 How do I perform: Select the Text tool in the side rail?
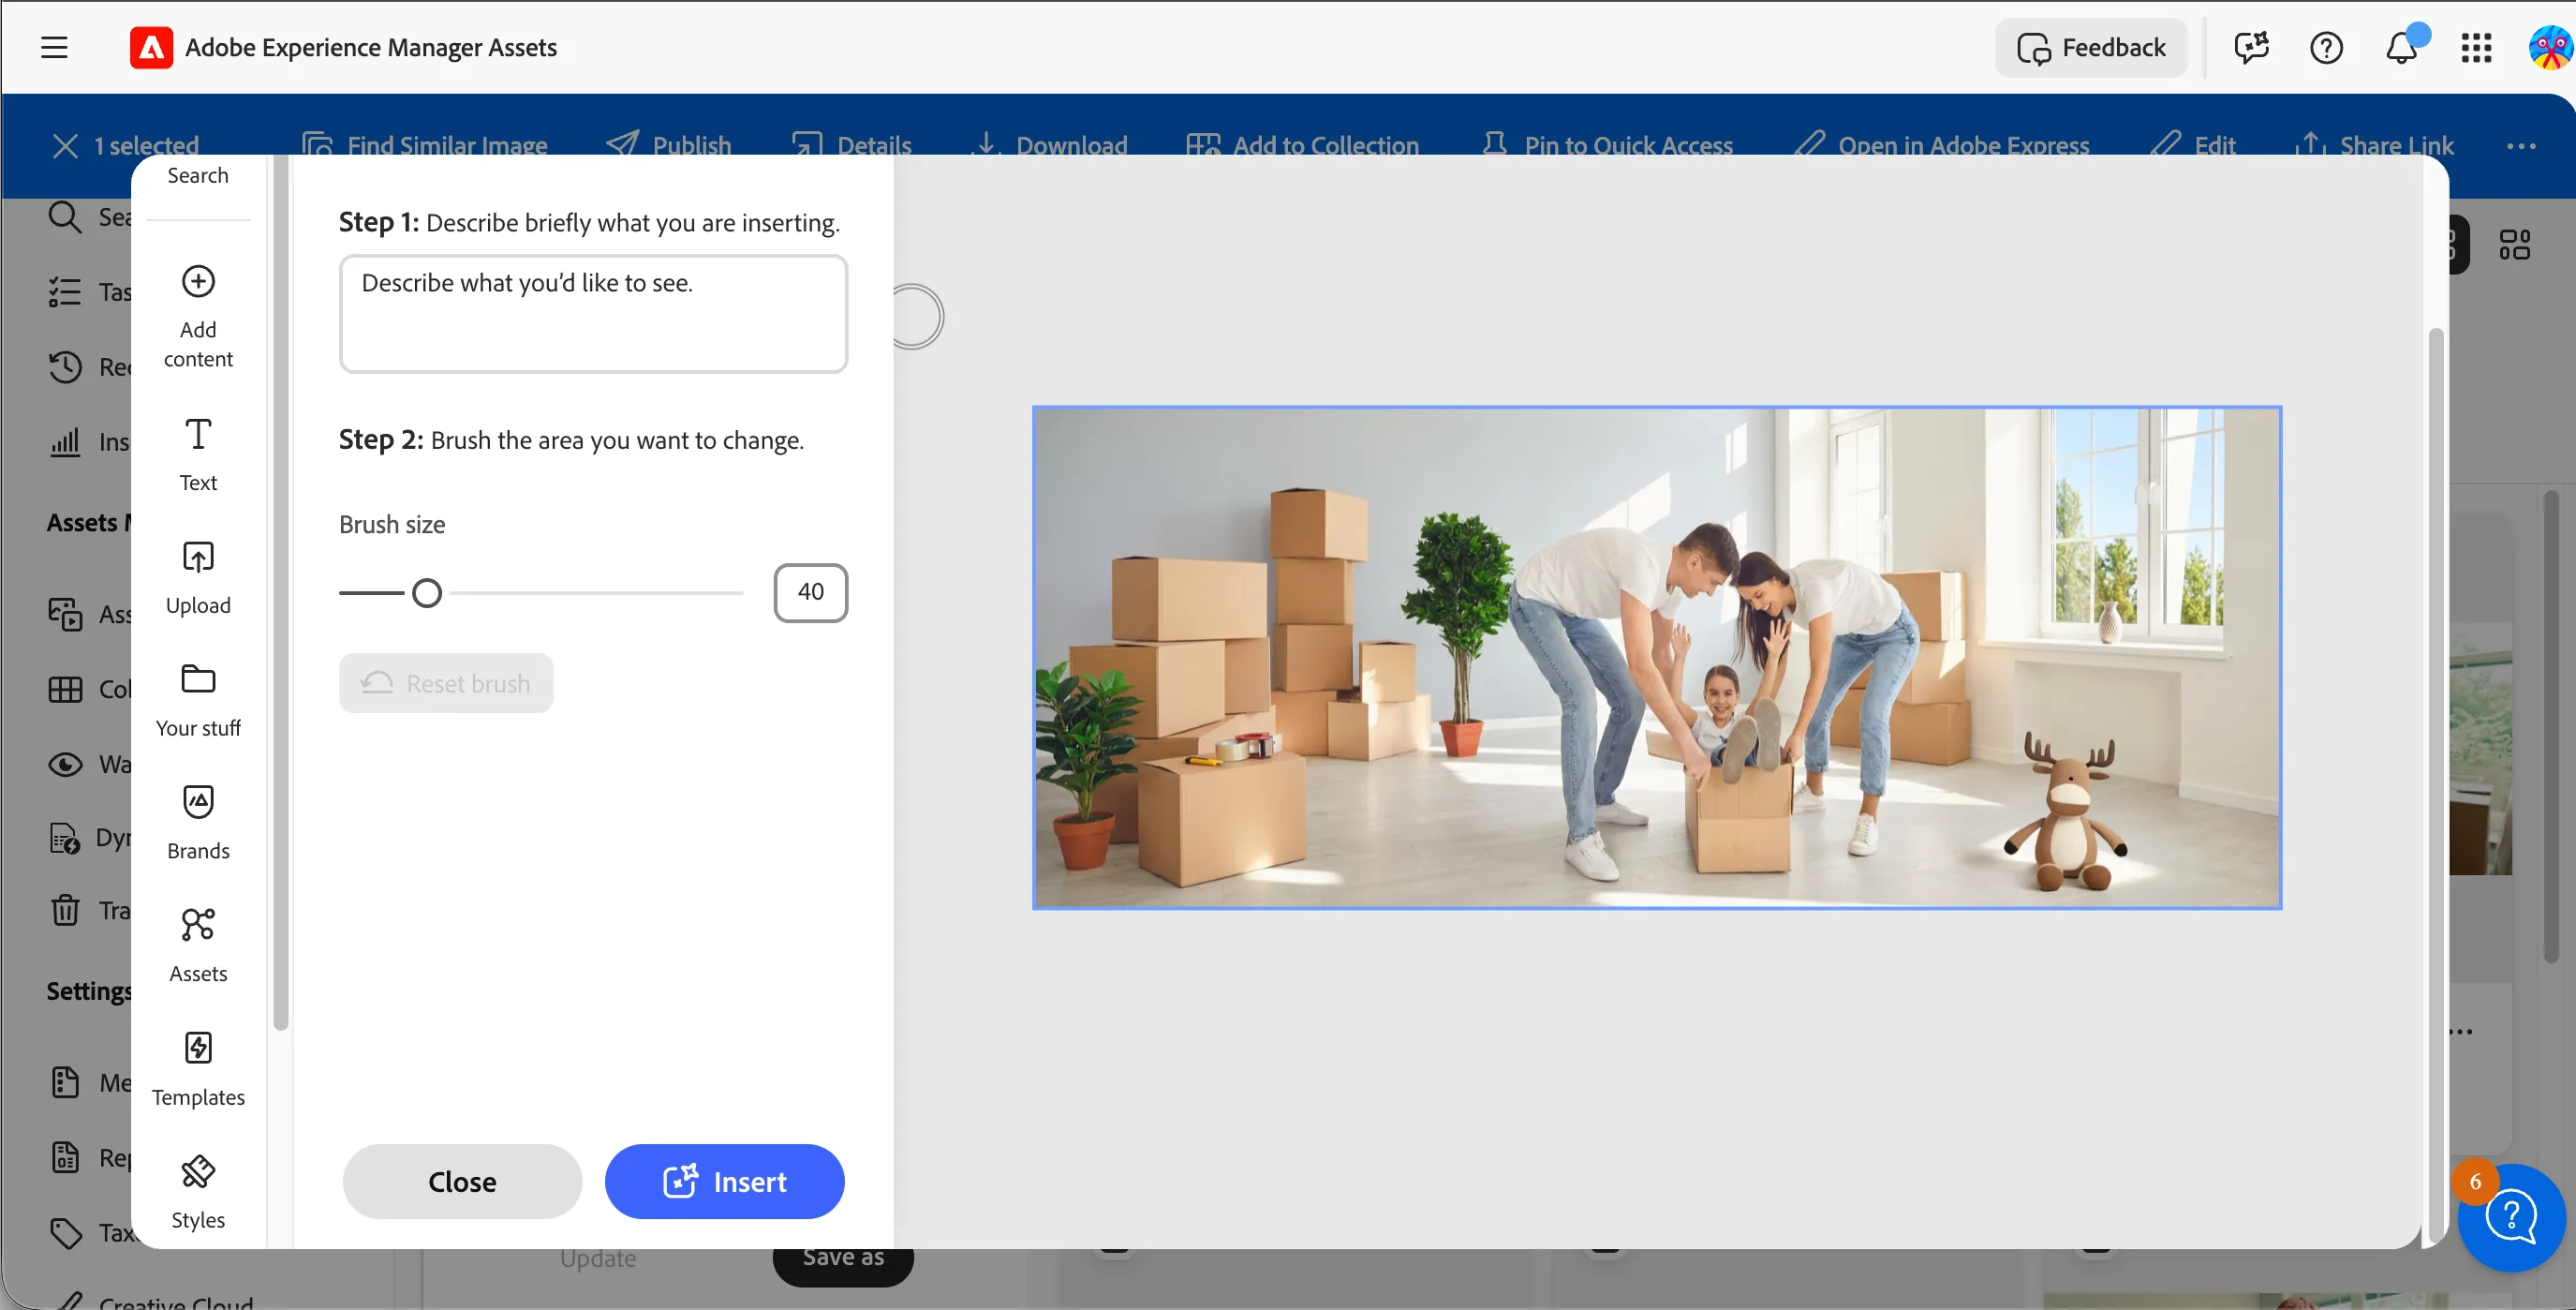(x=198, y=455)
